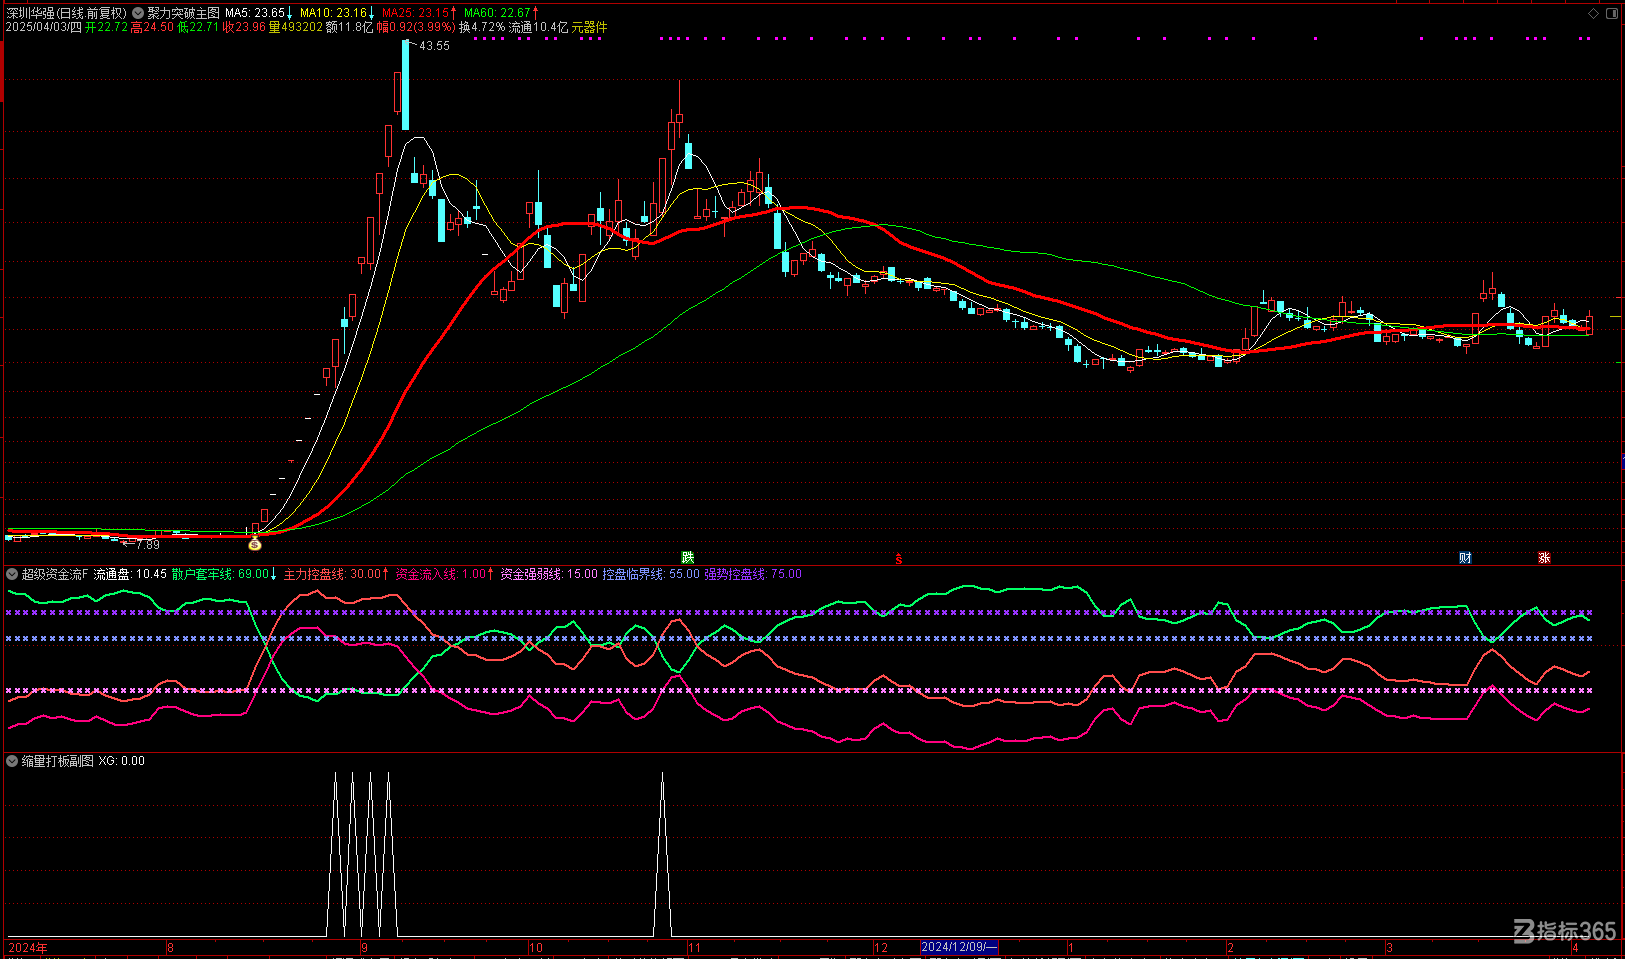Click the 量493202 volume value

tap(296, 27)
